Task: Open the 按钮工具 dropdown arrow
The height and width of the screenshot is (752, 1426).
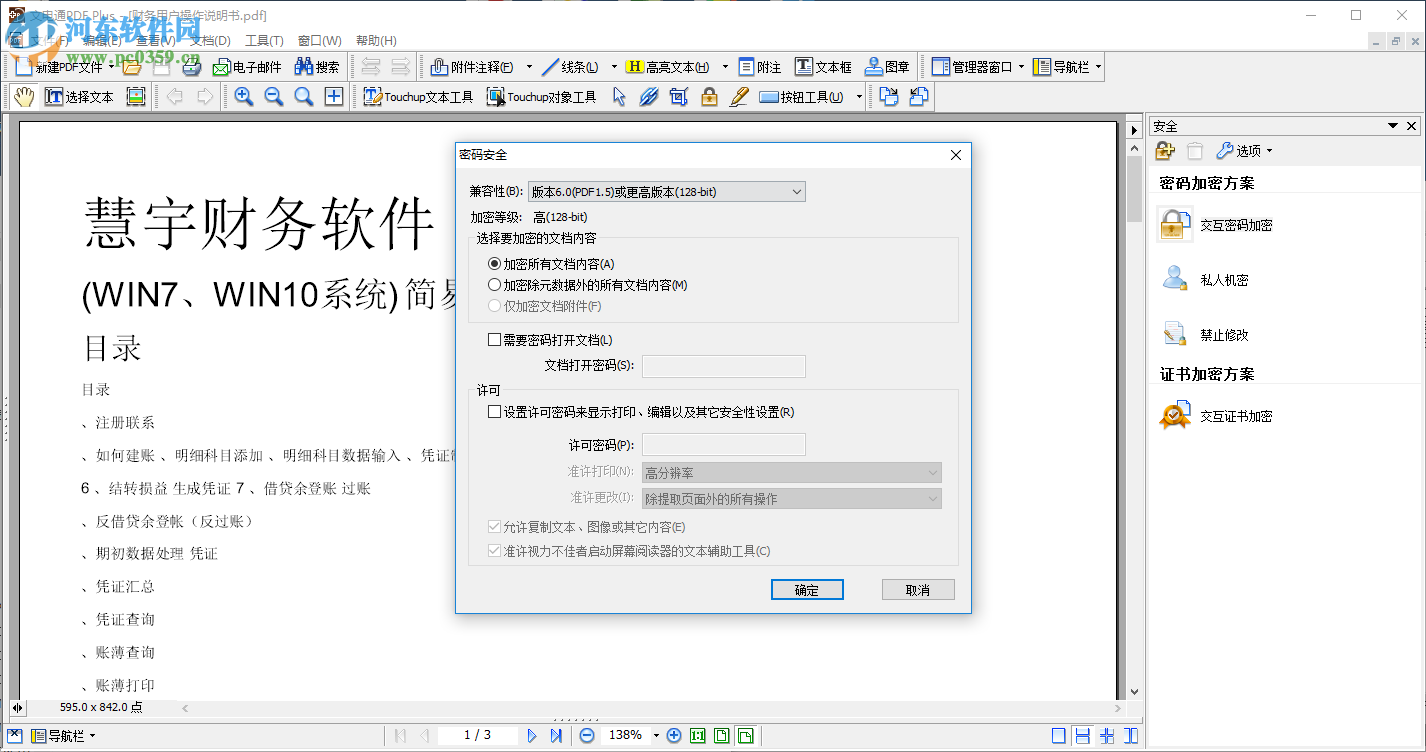Action: 856,96
